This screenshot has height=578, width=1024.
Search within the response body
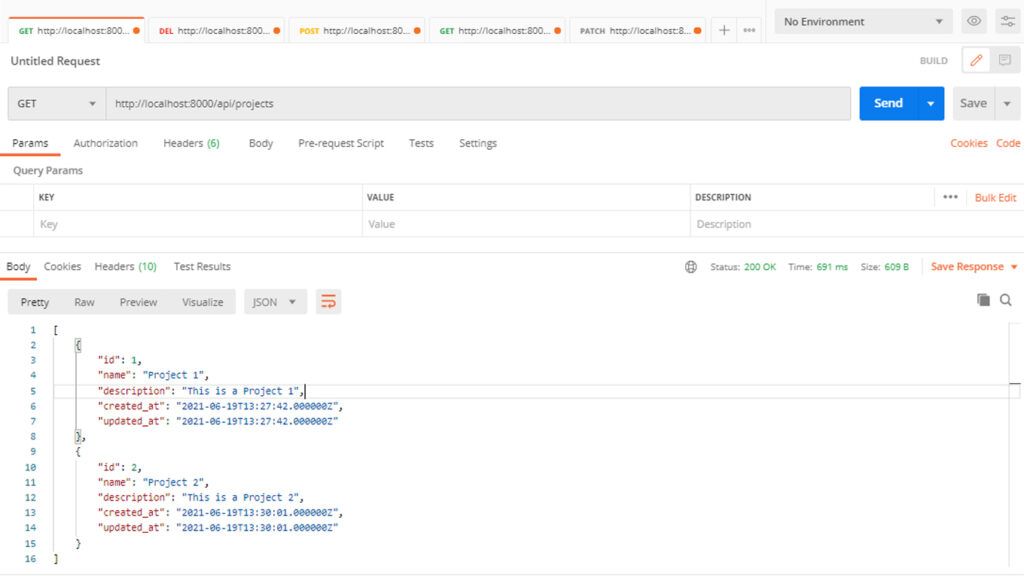click(1006, 300)
